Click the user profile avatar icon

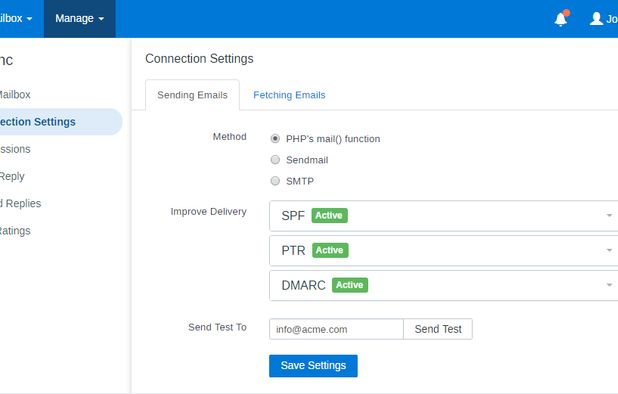[596, 19]
